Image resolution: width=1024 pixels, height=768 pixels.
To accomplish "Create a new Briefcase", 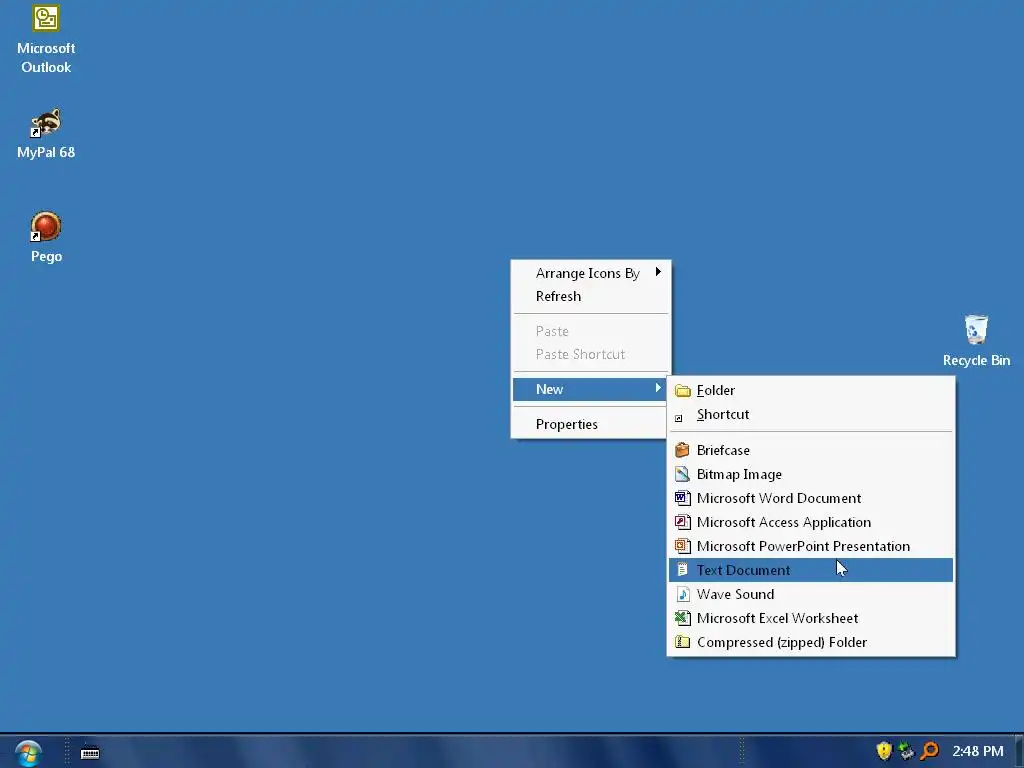I will point(810,450).
